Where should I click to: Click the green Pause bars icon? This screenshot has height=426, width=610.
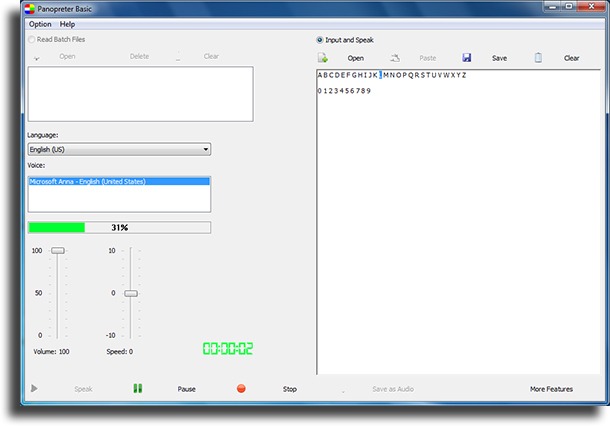tap(138, 388)
